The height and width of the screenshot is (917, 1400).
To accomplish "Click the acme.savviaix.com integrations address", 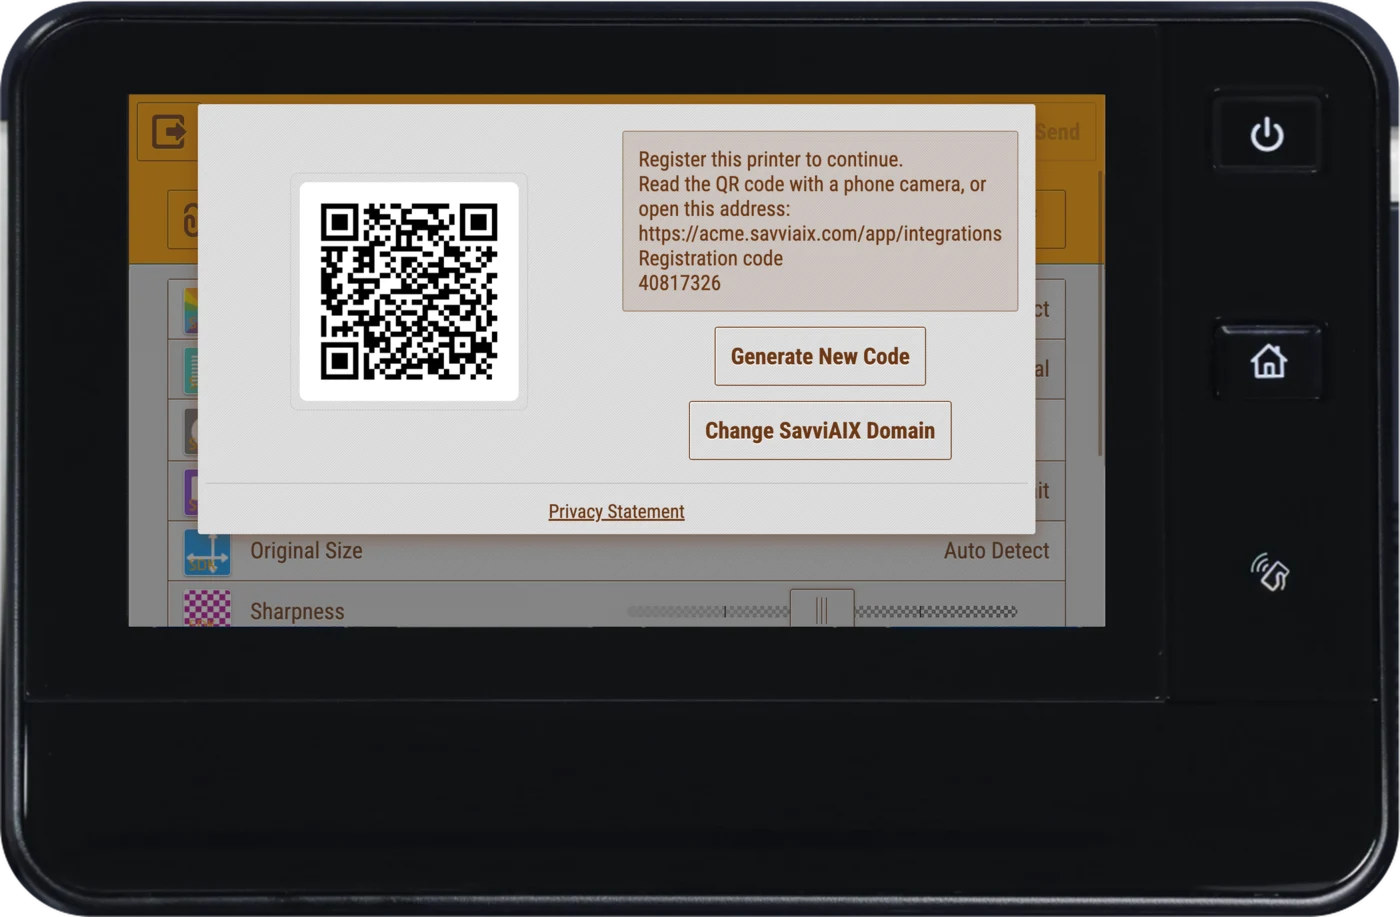I will [820, 234].
